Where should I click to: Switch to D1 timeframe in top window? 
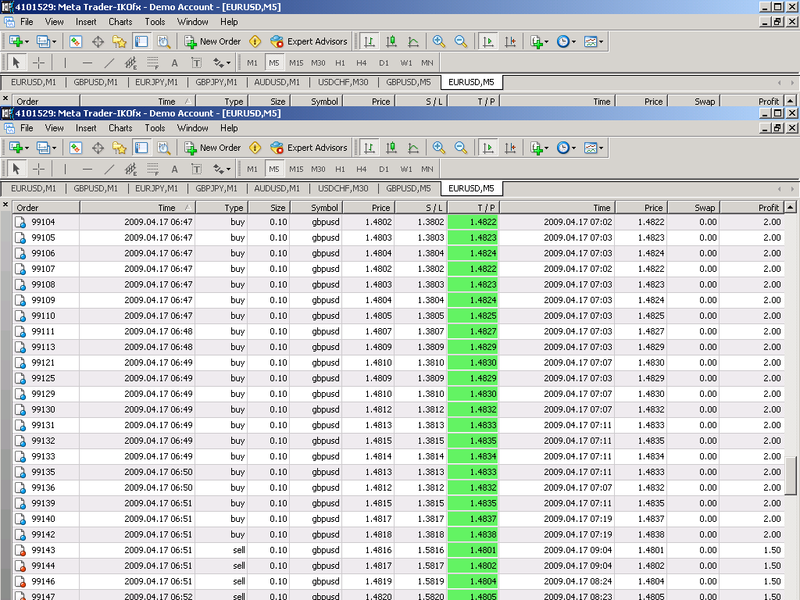(x=384, y=63)
